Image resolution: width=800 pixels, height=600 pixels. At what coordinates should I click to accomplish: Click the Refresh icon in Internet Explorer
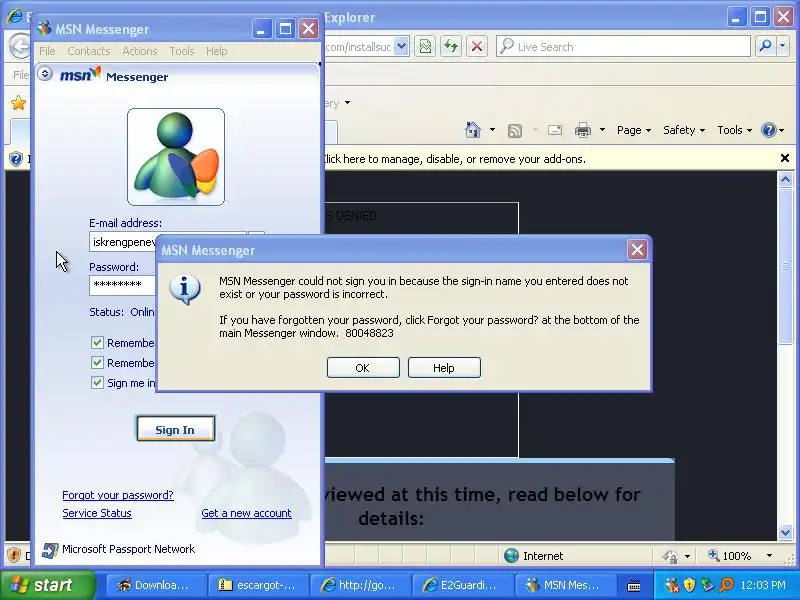(x=451, y=46)
